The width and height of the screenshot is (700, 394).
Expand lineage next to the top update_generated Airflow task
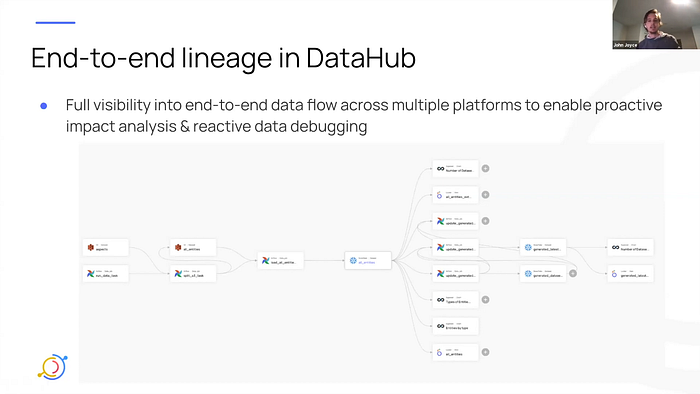tap(485, 221)
